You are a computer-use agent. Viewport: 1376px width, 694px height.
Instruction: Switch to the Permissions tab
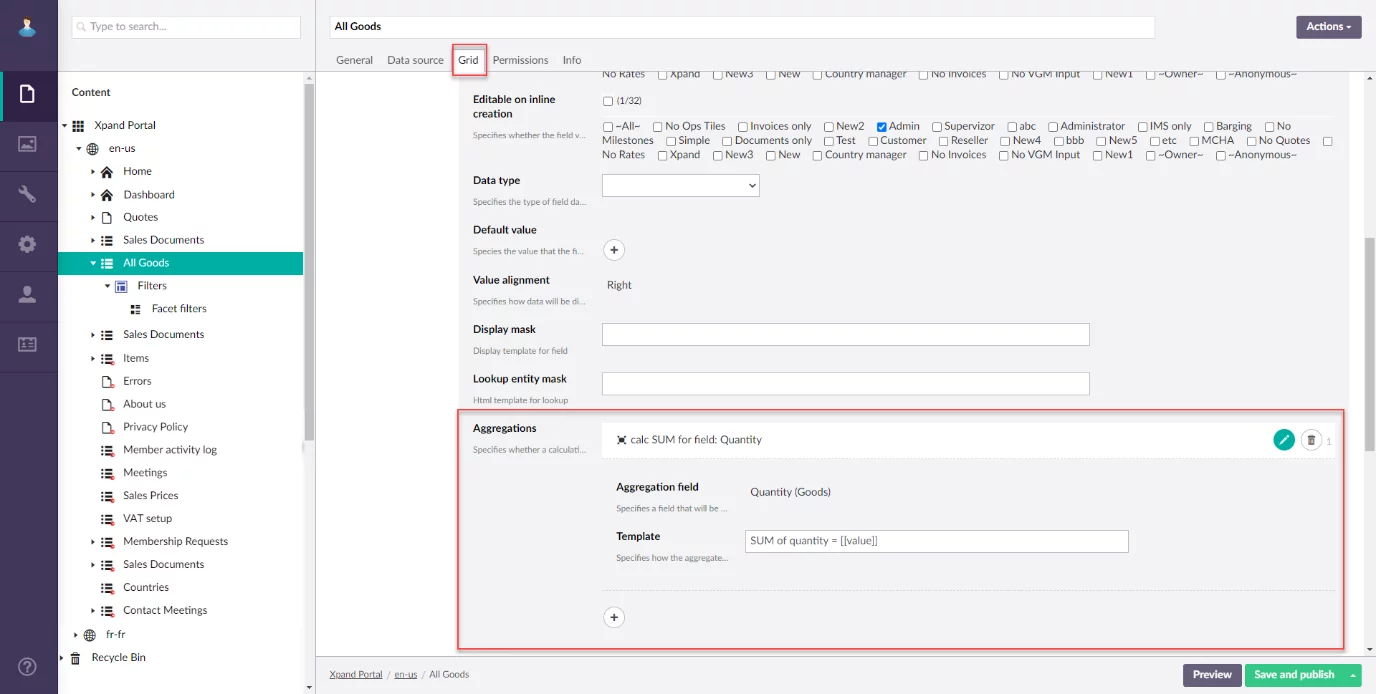click(x=520, y=60)
